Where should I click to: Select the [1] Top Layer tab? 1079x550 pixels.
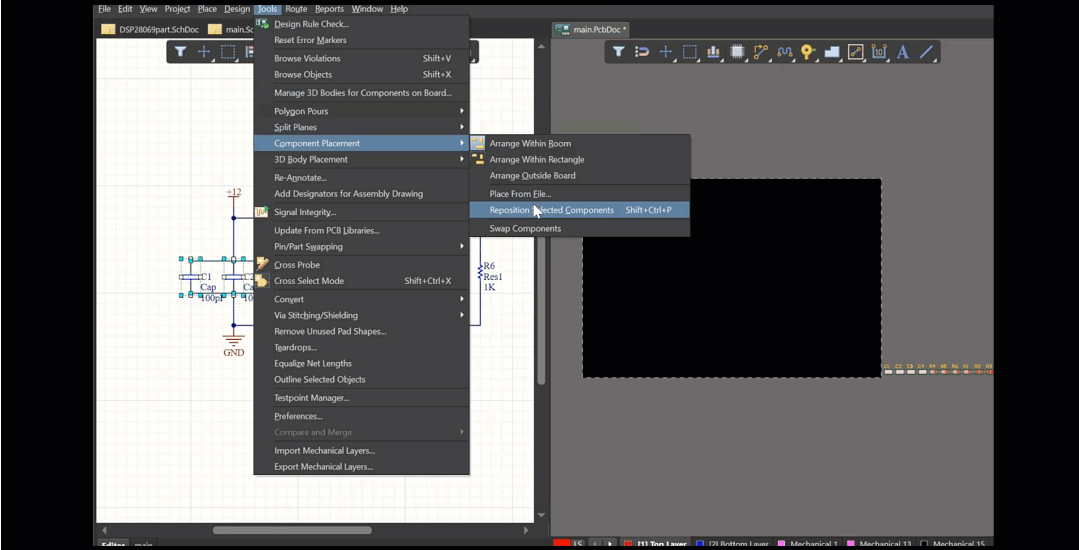(655, 544)
